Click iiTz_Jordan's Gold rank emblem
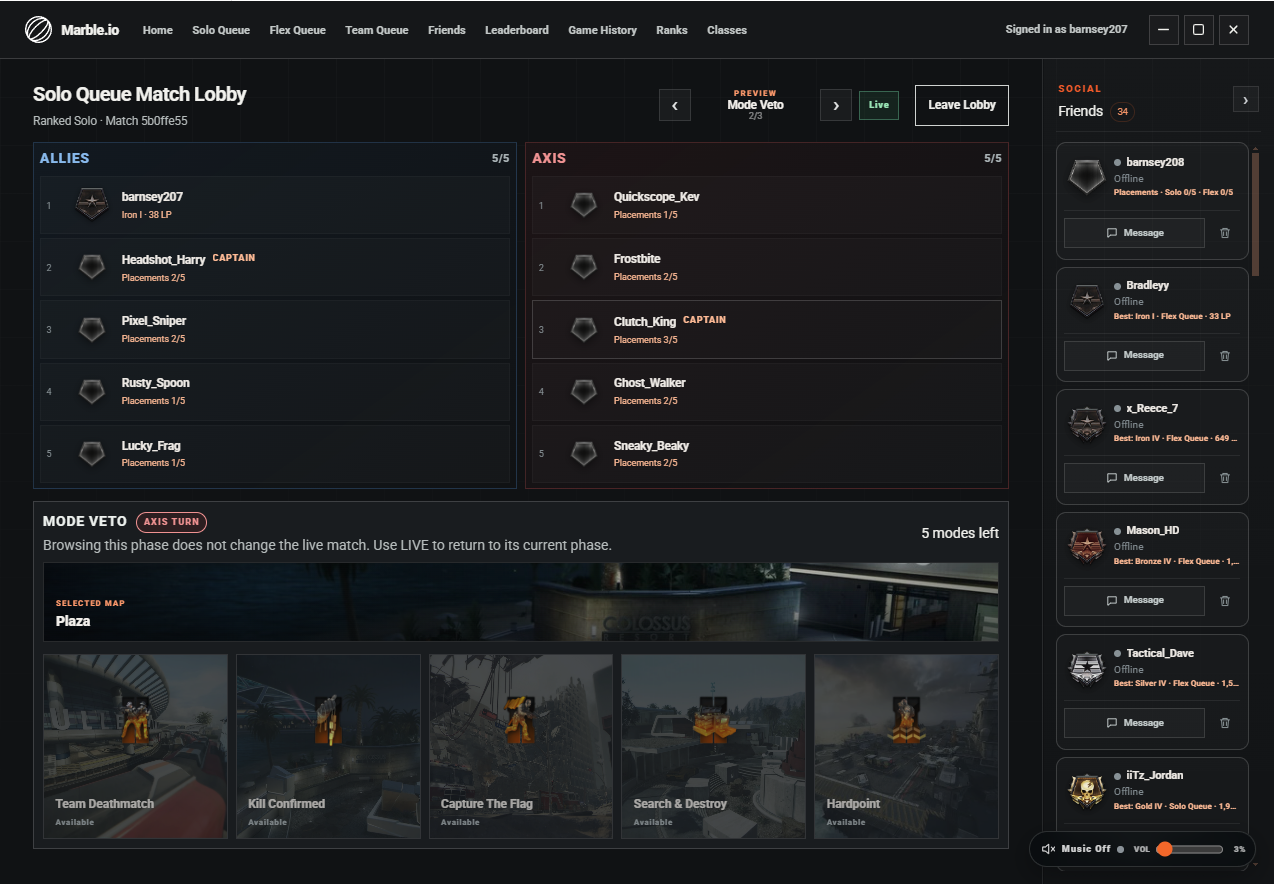The height and width of the screenshot is (884, 1274). pyautogui.click(x=1086, y=790)
